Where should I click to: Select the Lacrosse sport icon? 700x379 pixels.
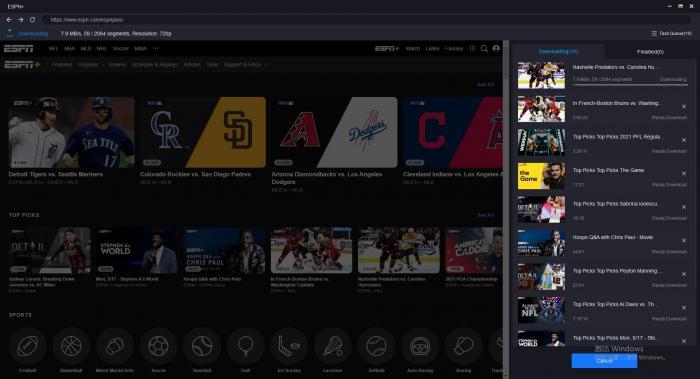point(333,346)
